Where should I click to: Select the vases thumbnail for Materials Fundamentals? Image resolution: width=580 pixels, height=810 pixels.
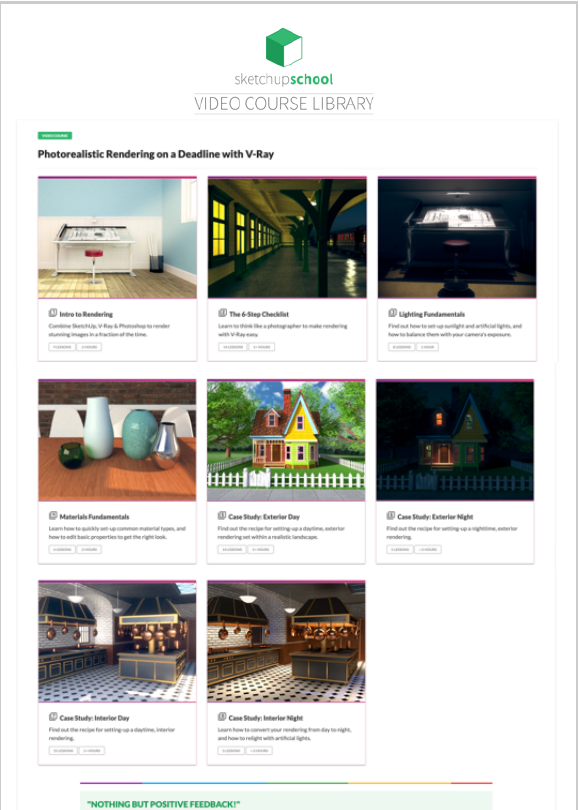[x=117, y=440]
